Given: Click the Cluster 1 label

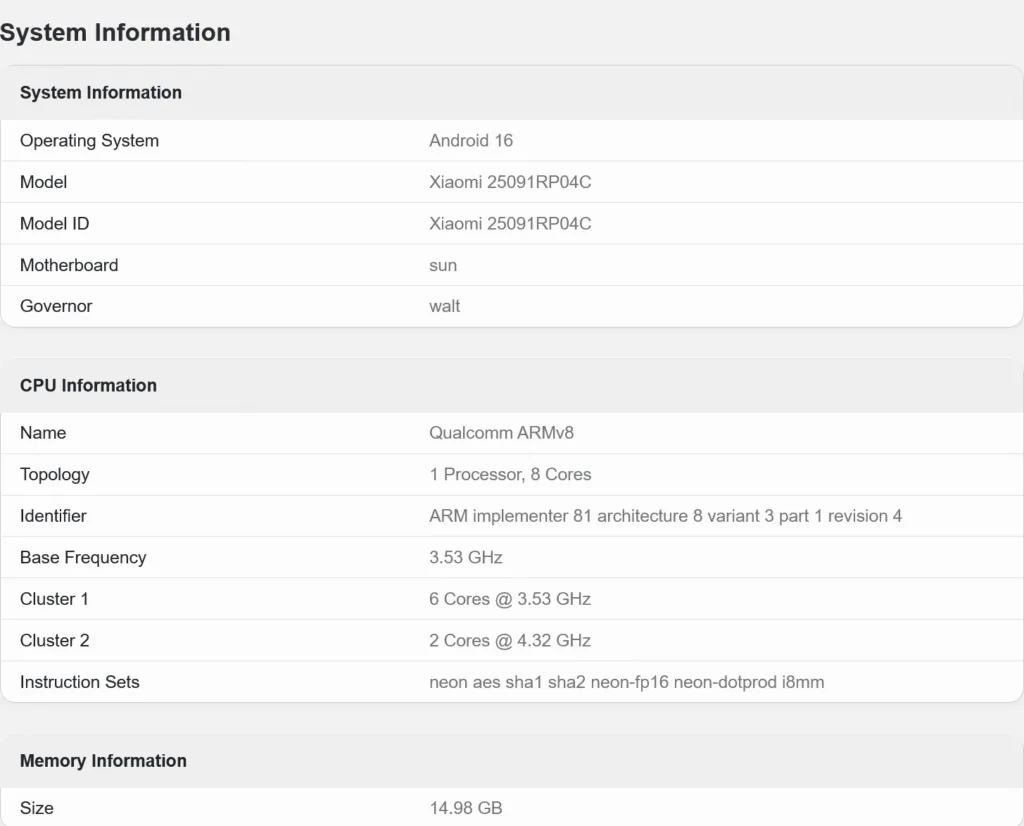Looking at the screenshot, I should [x=54, y=599].
